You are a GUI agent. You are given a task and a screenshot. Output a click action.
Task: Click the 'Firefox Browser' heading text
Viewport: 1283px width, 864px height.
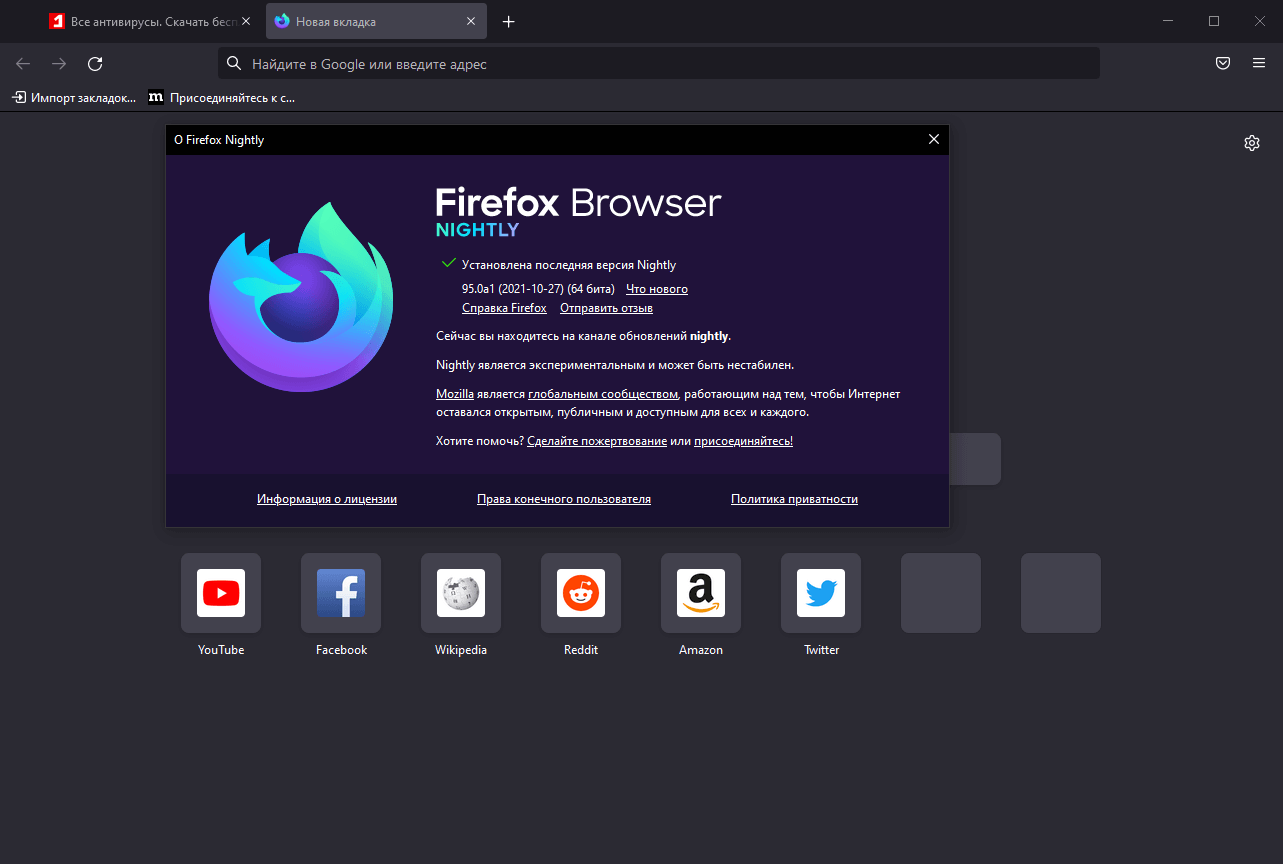tap(578, 203)
